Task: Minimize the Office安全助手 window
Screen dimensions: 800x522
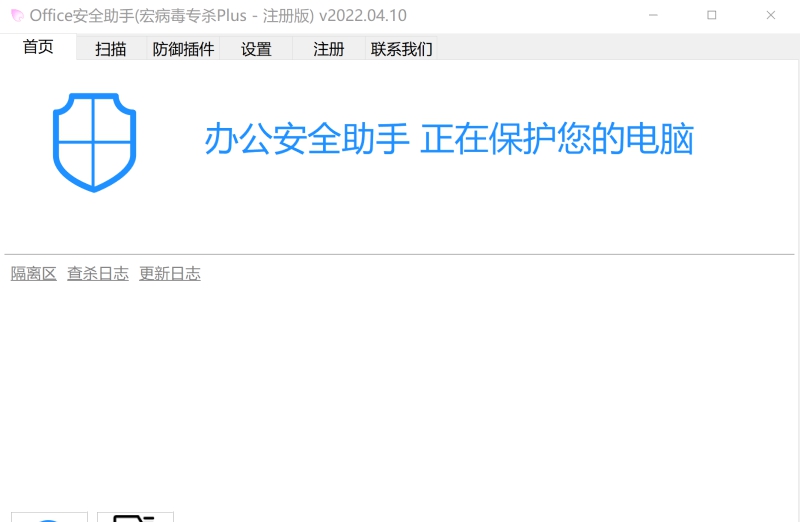Action: [x=653, y=15]
